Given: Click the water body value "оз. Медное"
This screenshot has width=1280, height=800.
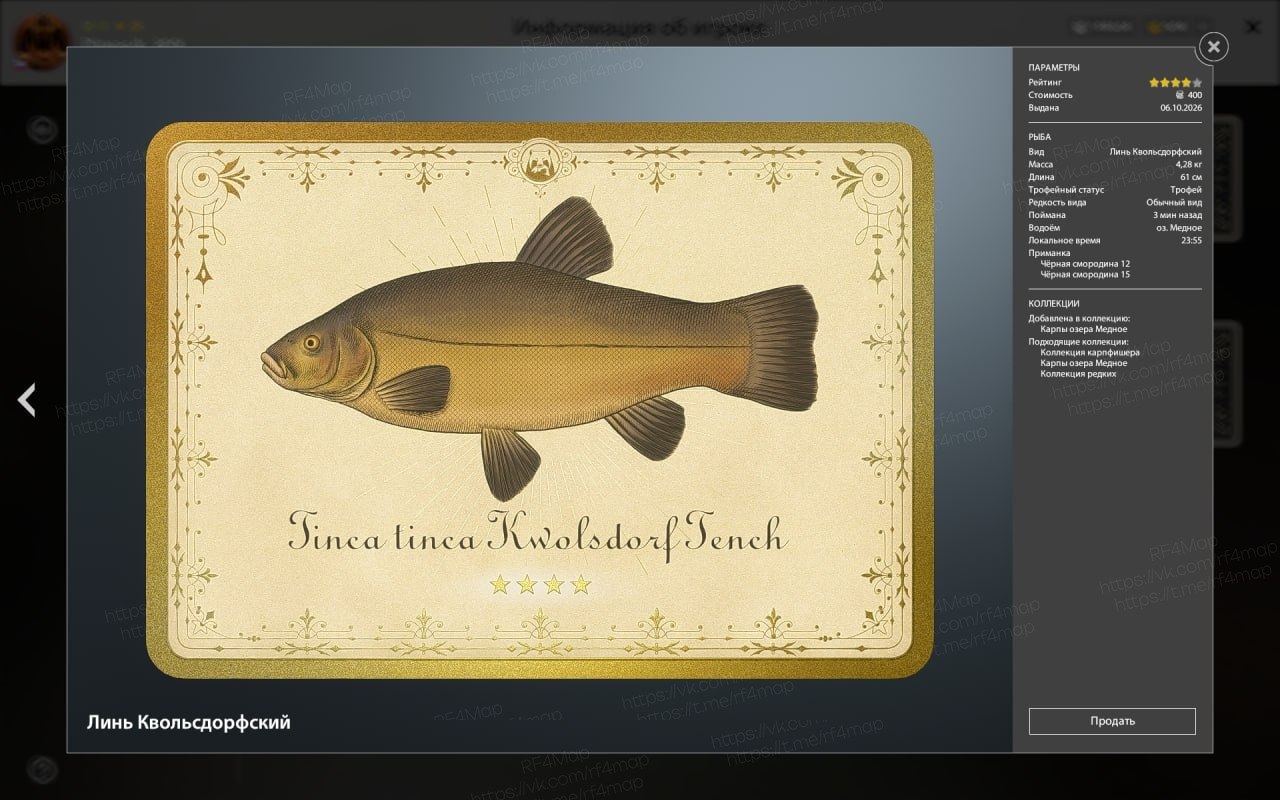Looking at the screenshot, I should point(1179,228).
